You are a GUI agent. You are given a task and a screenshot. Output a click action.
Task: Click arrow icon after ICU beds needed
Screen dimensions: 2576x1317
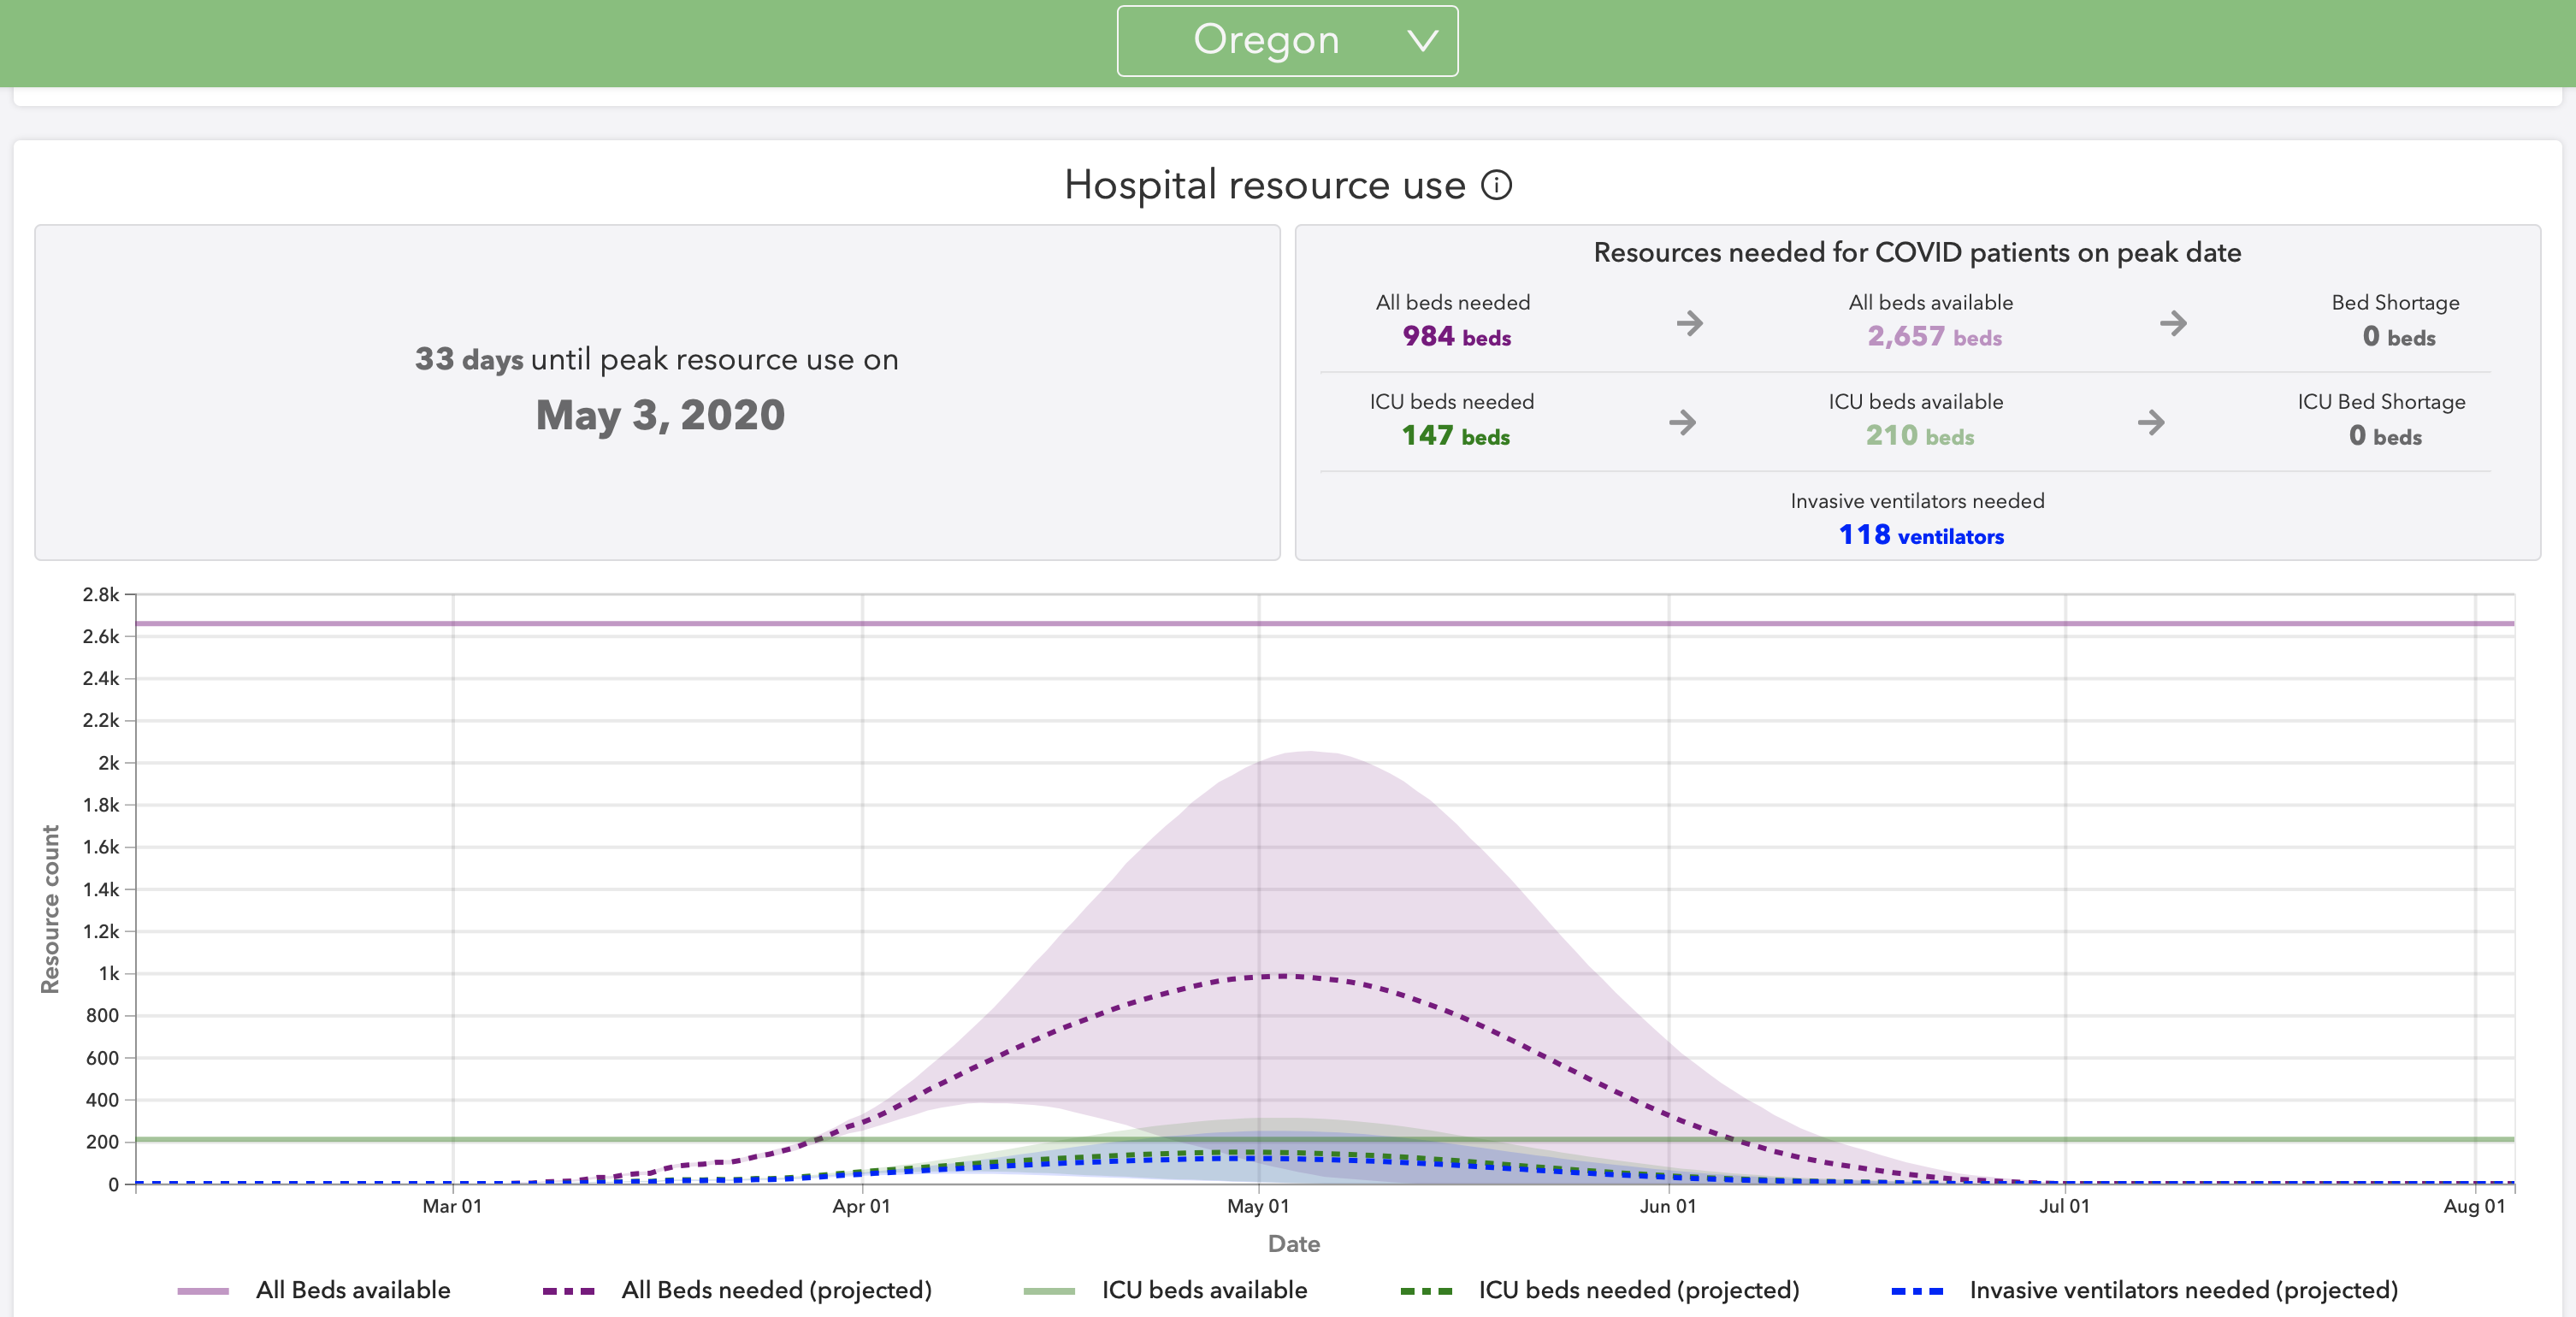1683,422
